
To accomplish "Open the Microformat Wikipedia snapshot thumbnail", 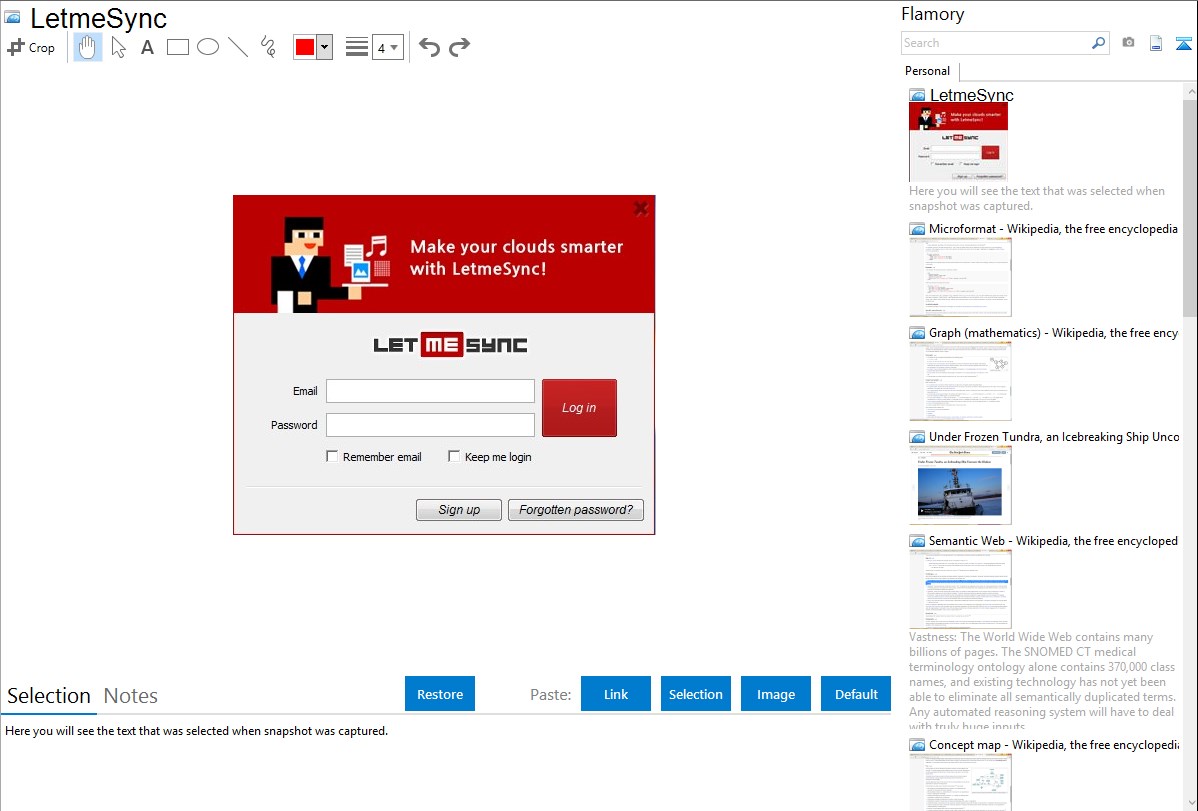I will pyautogui.click(x=960, y=277).
